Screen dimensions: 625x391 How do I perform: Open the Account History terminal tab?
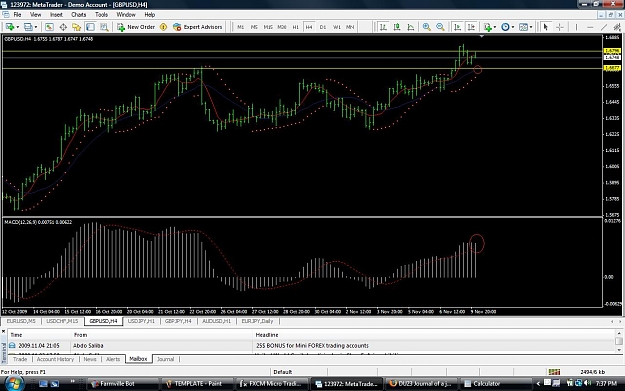(55, 359)
